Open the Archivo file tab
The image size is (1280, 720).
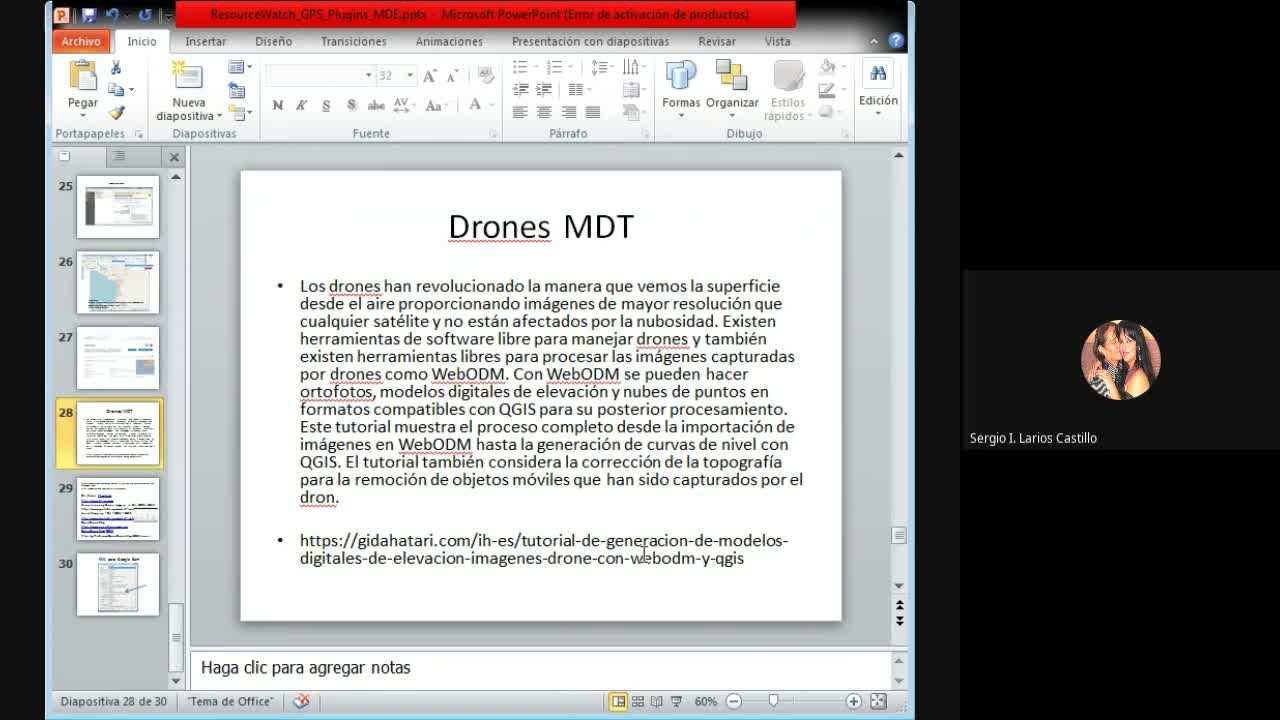81,41
